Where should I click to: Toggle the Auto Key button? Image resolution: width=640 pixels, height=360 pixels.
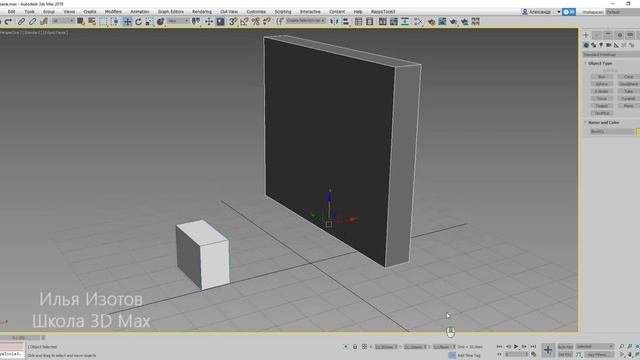tap(565, 347)
